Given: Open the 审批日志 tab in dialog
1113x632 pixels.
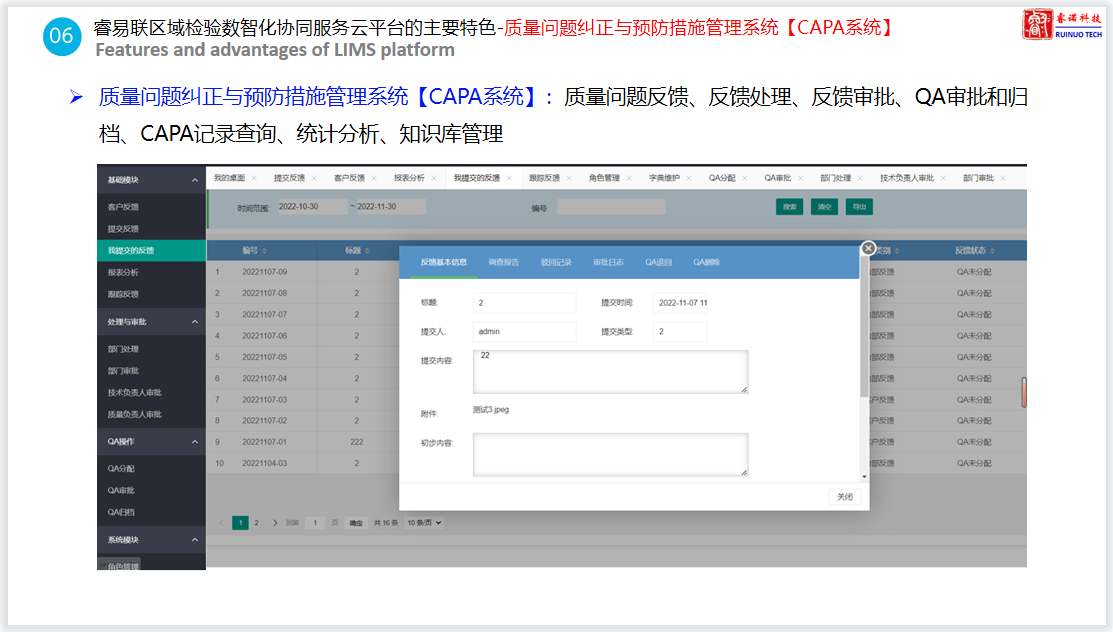Looking at the screenshot, I should pyautogui.click(x=608, y=263).
